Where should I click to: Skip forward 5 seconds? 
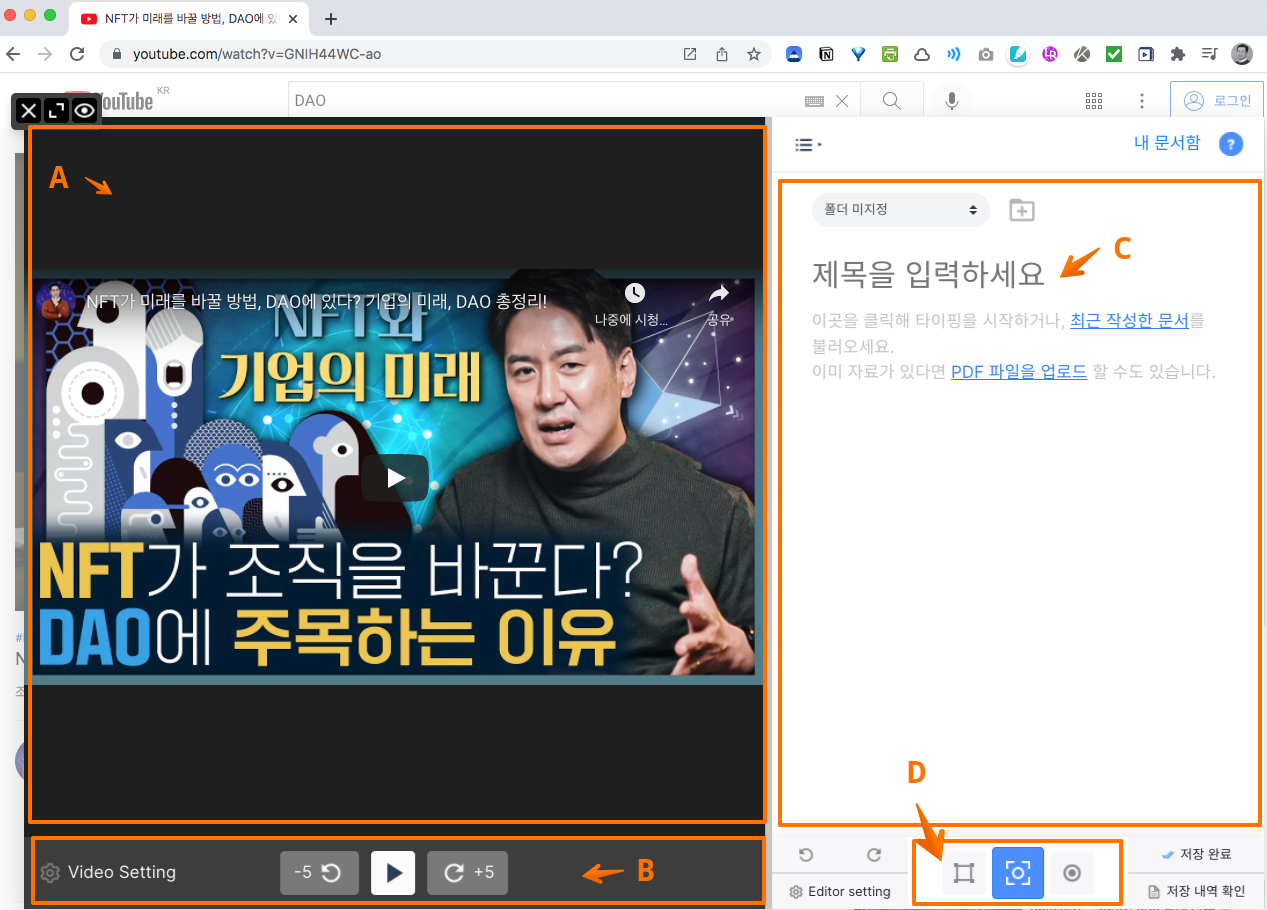[x=467, y=872]
